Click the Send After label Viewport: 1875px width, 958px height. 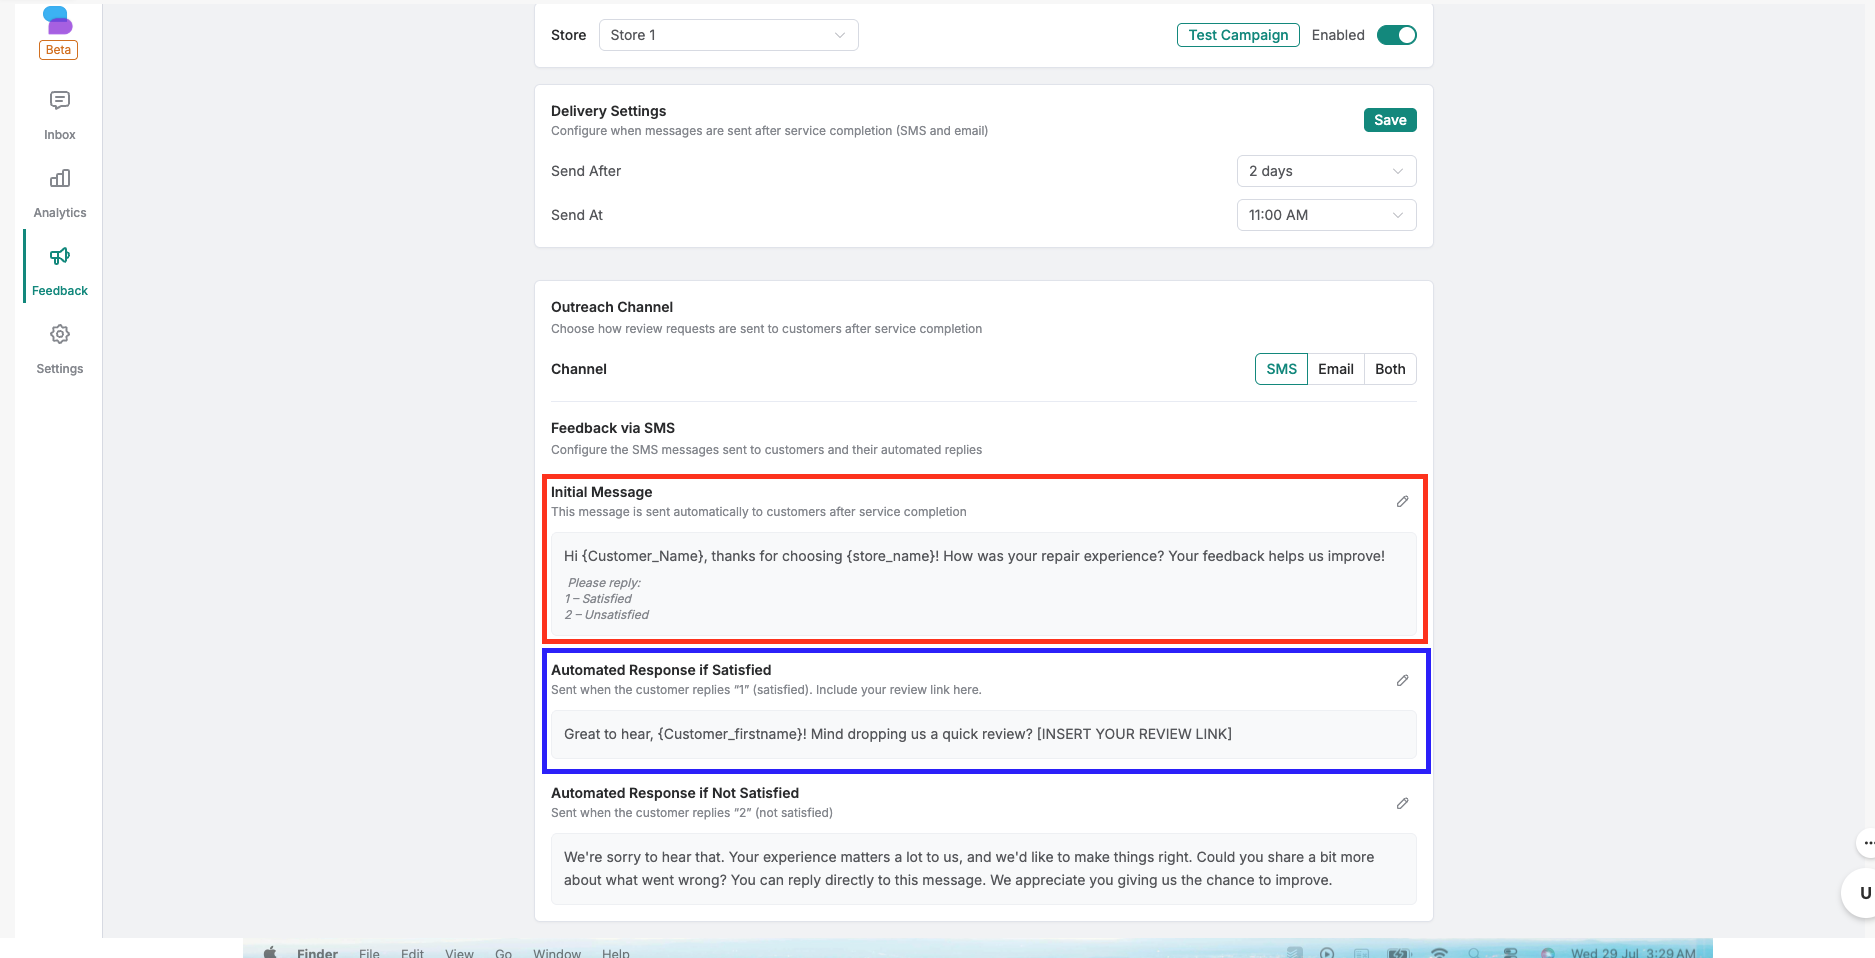pyautogui.click(x=586, y=171)
